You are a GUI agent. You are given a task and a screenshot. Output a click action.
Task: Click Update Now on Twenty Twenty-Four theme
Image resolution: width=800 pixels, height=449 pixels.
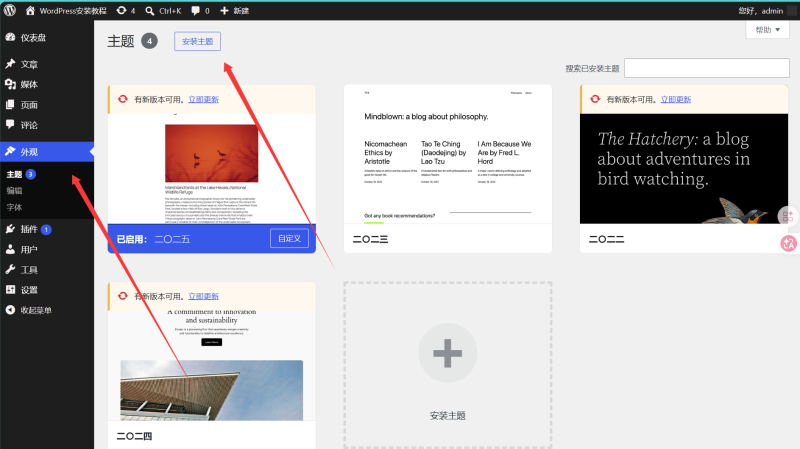204,296
